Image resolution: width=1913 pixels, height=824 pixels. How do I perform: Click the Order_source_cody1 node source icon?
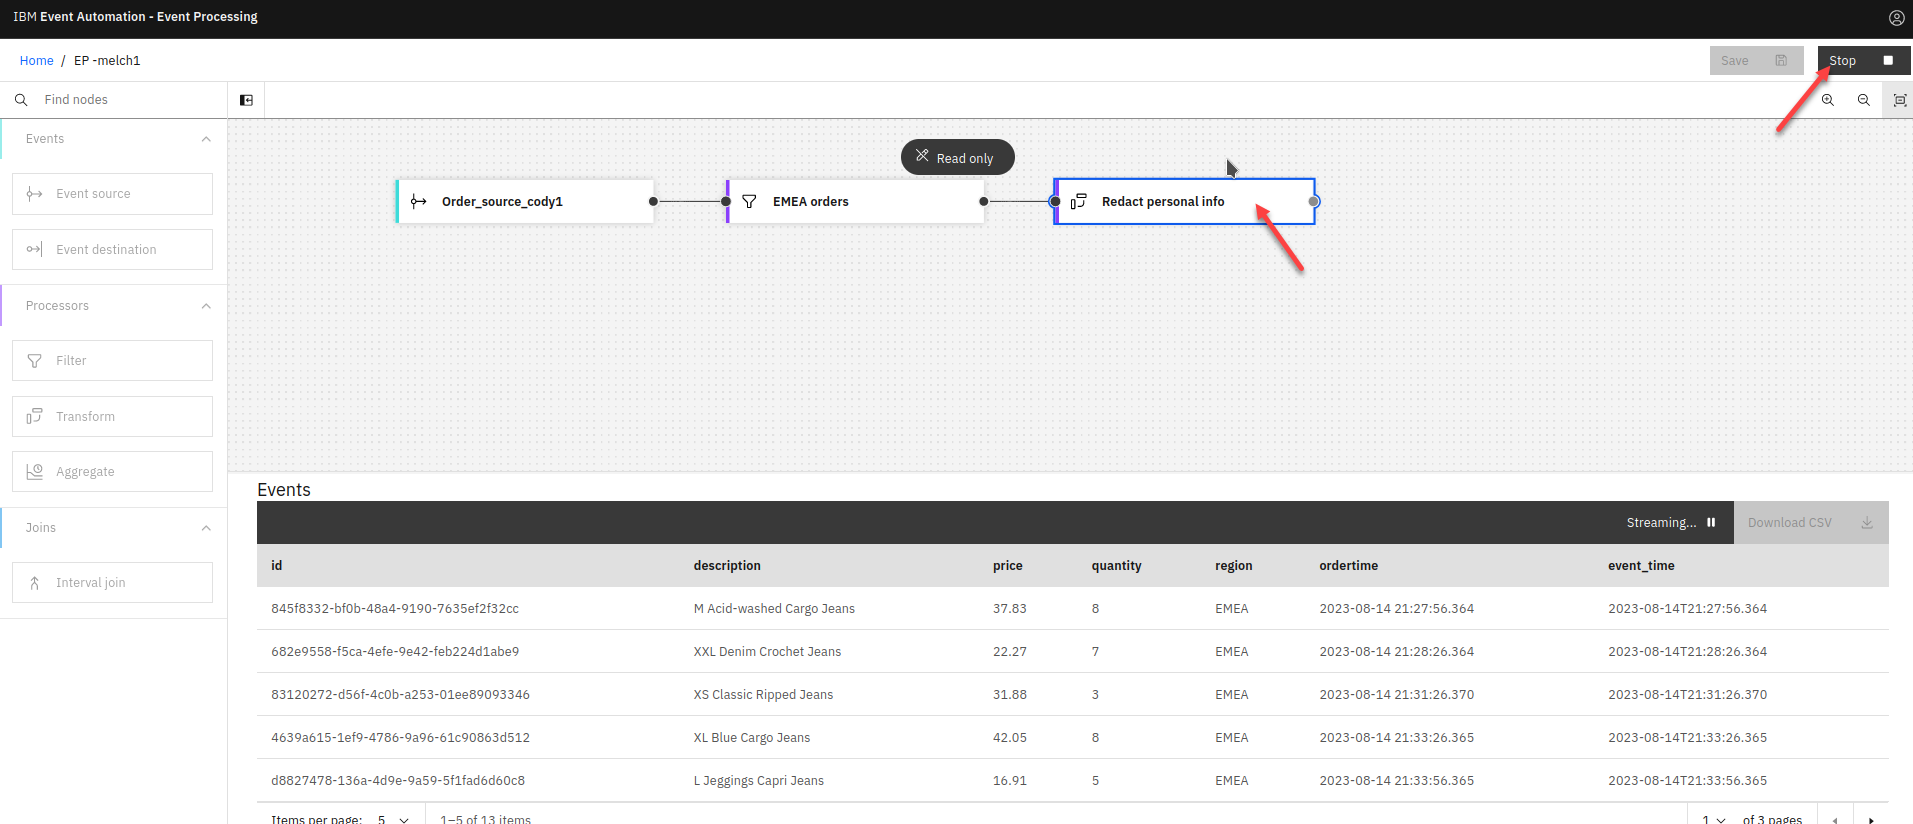[x=419, y=202]
